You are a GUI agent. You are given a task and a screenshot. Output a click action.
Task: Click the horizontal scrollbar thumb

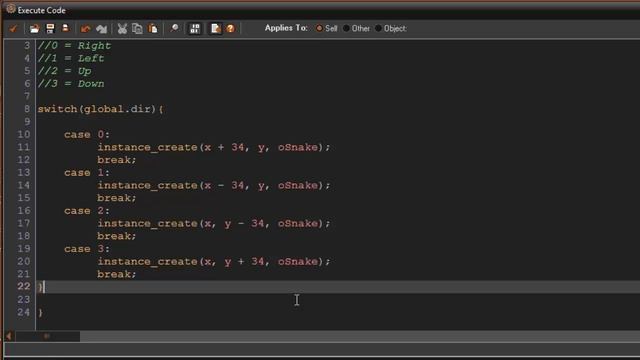coord(47,336)
